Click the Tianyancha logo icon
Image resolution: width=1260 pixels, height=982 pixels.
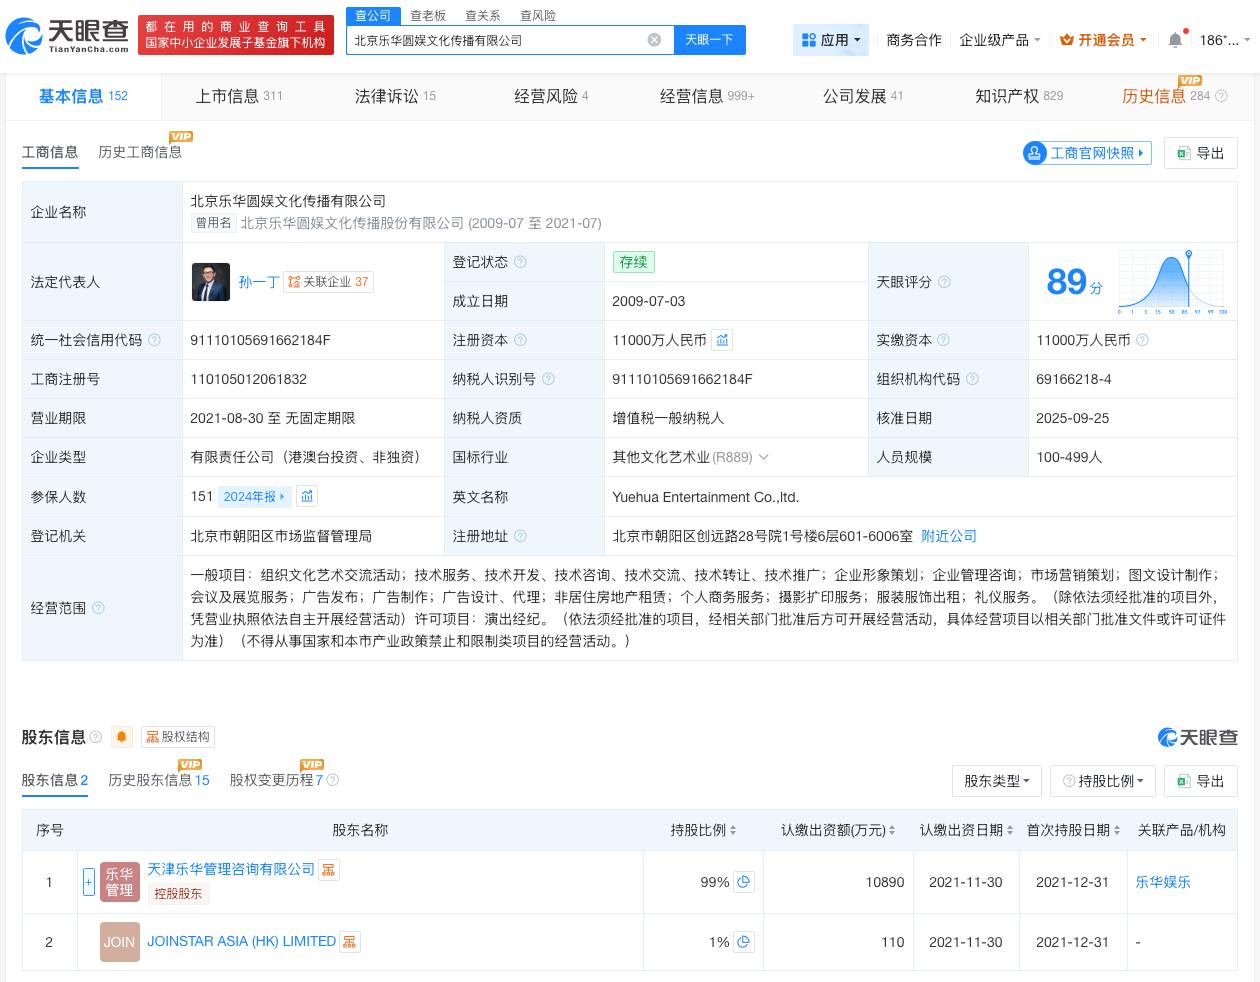(x=27, y=35)
